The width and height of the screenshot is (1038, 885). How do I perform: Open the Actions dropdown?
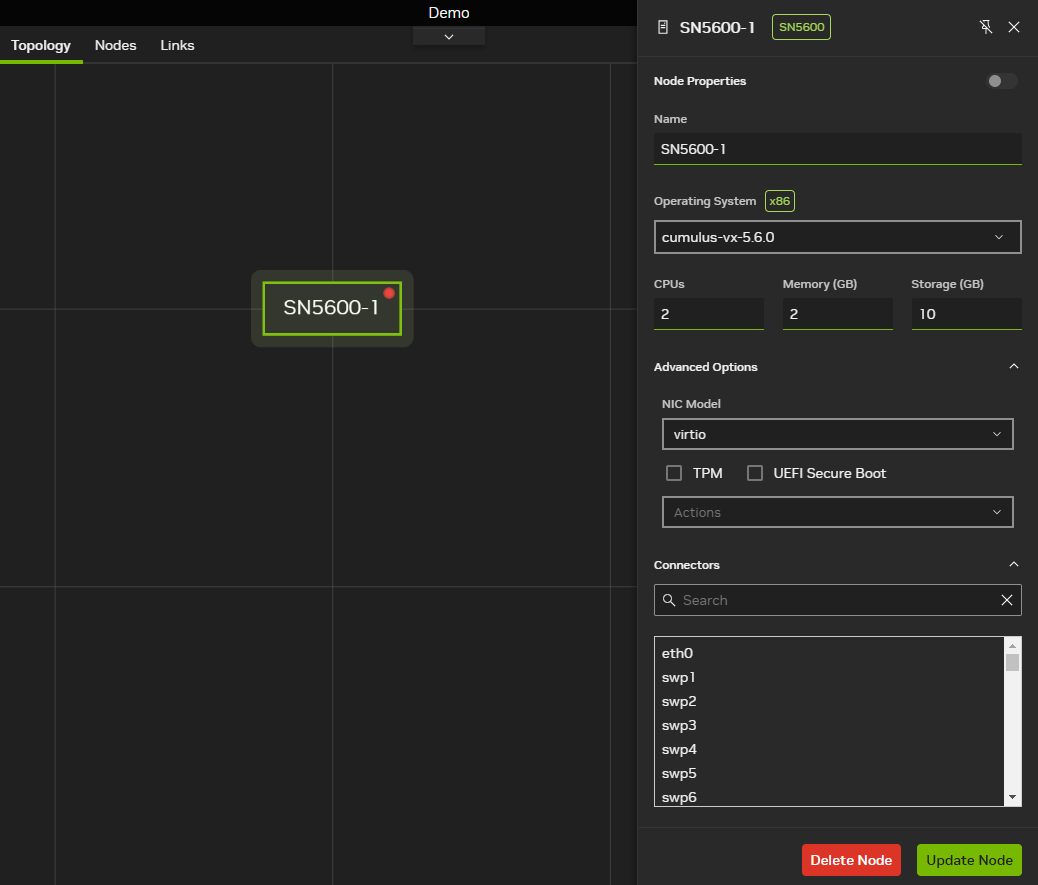tap(837, 512)
